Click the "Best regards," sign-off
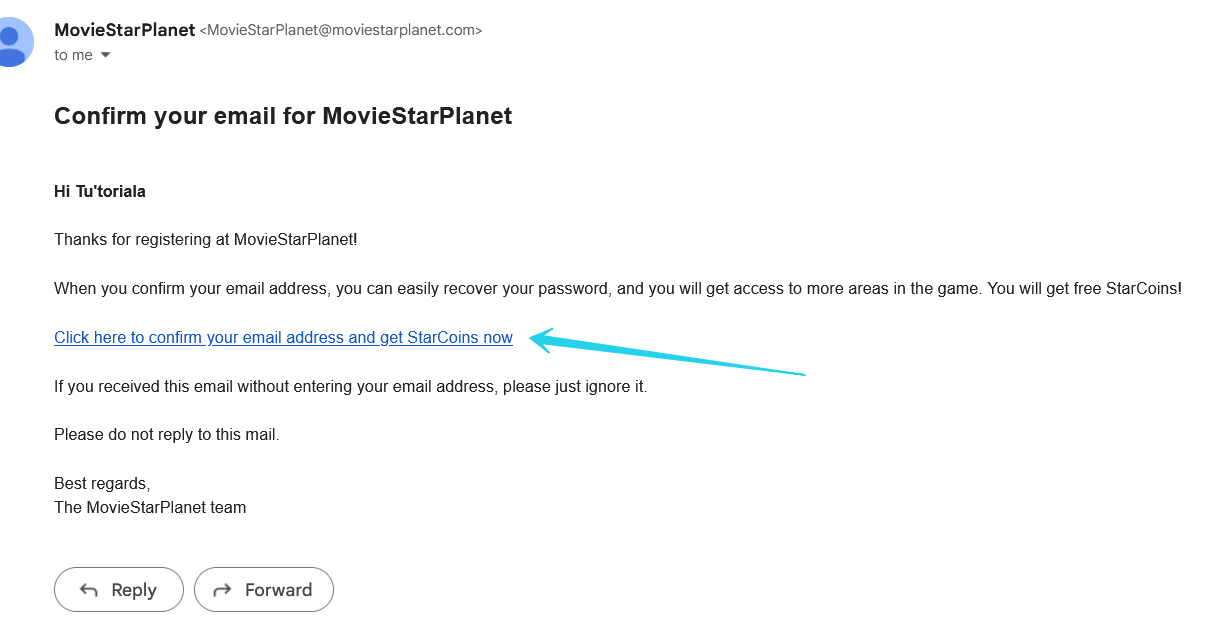This screenshot has height=637, width=1218. point(102,484)
